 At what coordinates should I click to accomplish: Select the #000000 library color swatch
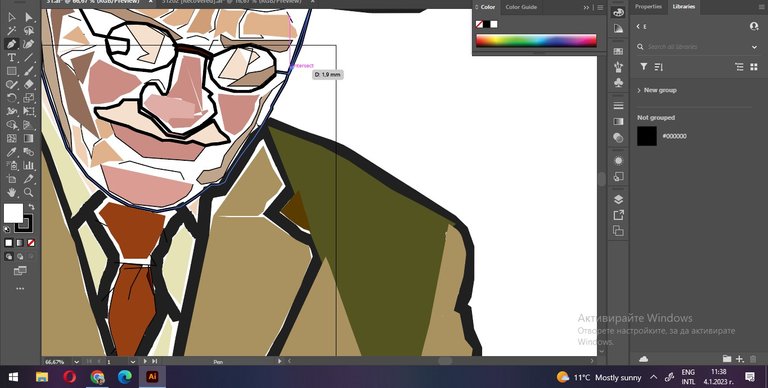click(647, 136)
